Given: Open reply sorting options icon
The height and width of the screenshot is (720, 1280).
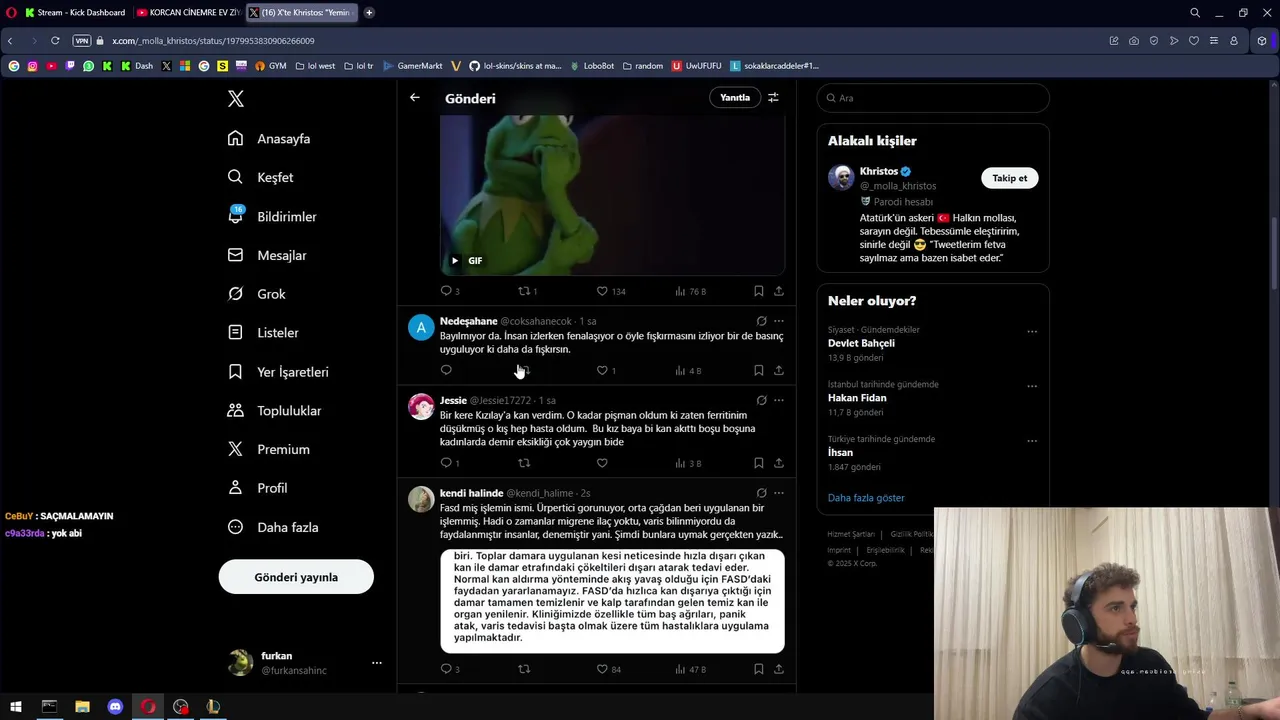Looking at the screenshot, I should click(773, 98).
